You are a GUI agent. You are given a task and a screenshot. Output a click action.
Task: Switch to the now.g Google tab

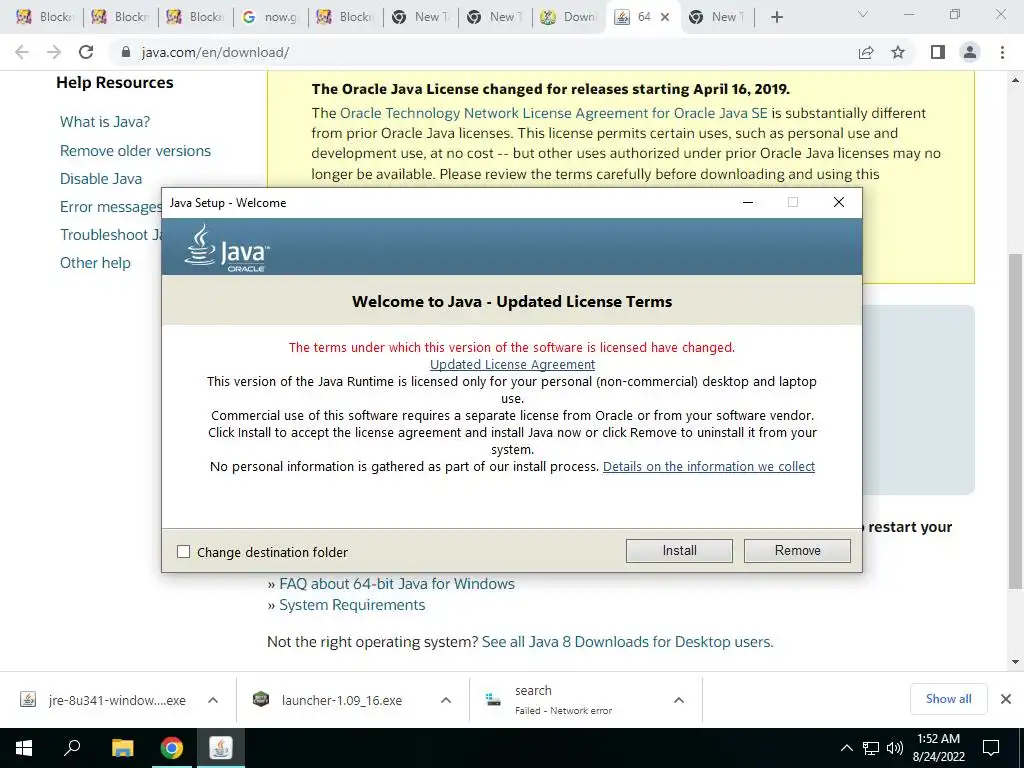[x=270, y=17]
